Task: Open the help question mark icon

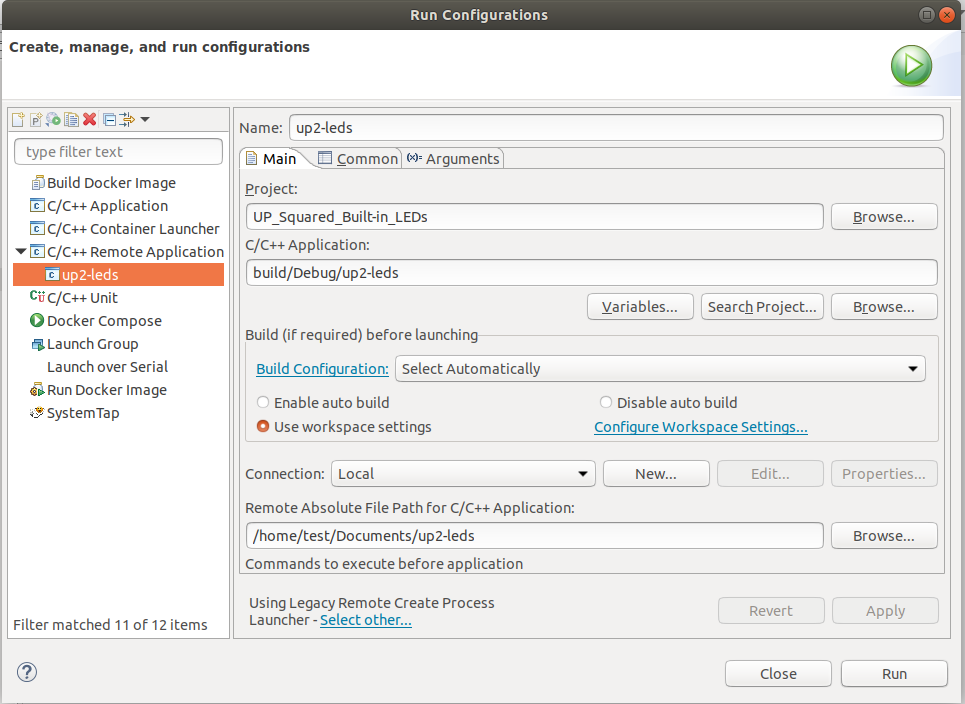Action: tap(27, 672)
